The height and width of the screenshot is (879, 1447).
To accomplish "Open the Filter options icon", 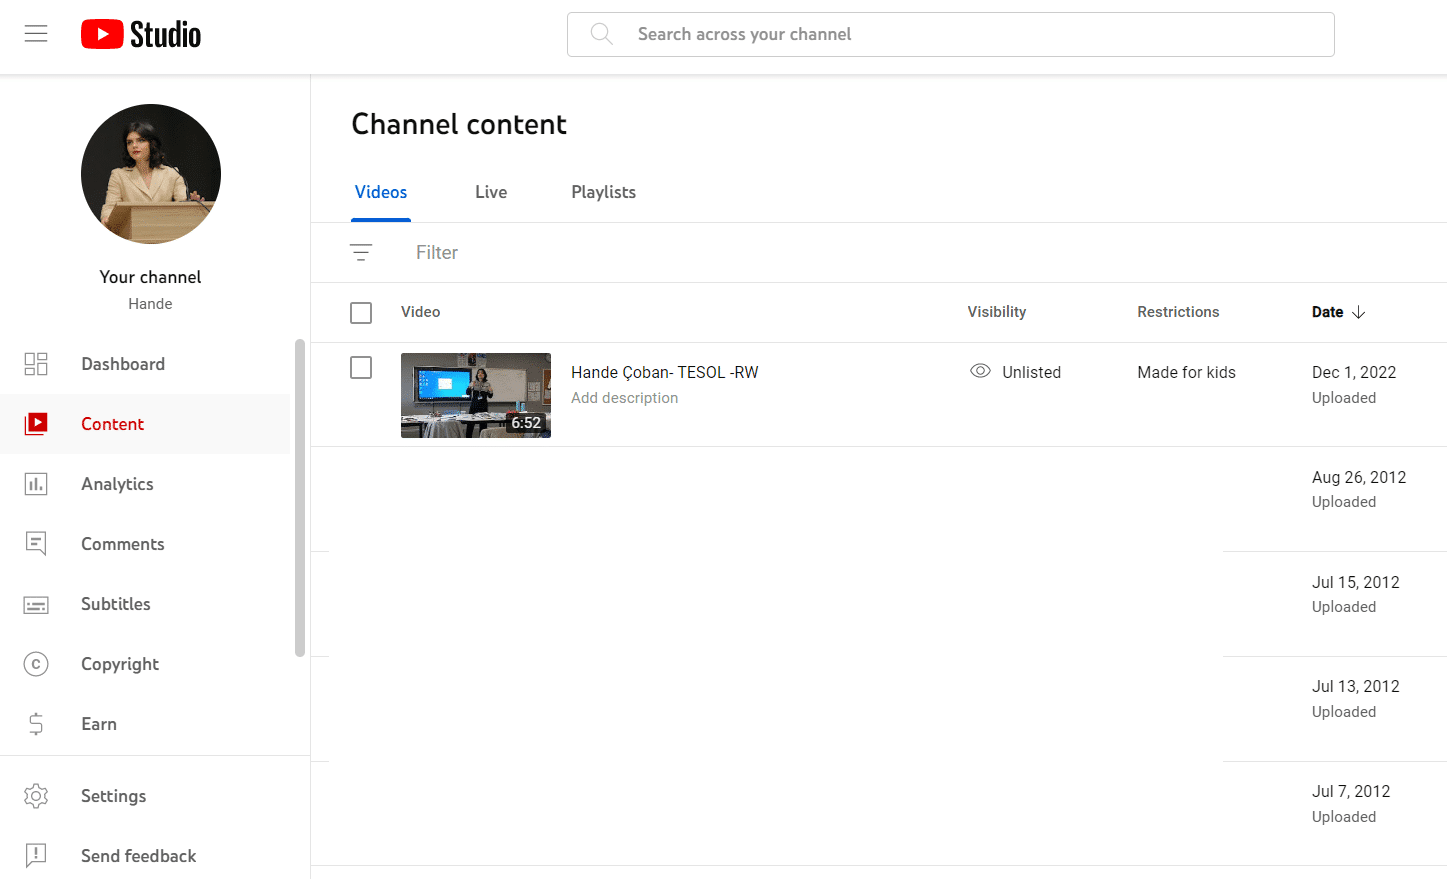I will pyautogui.click(x=361, y=253).
